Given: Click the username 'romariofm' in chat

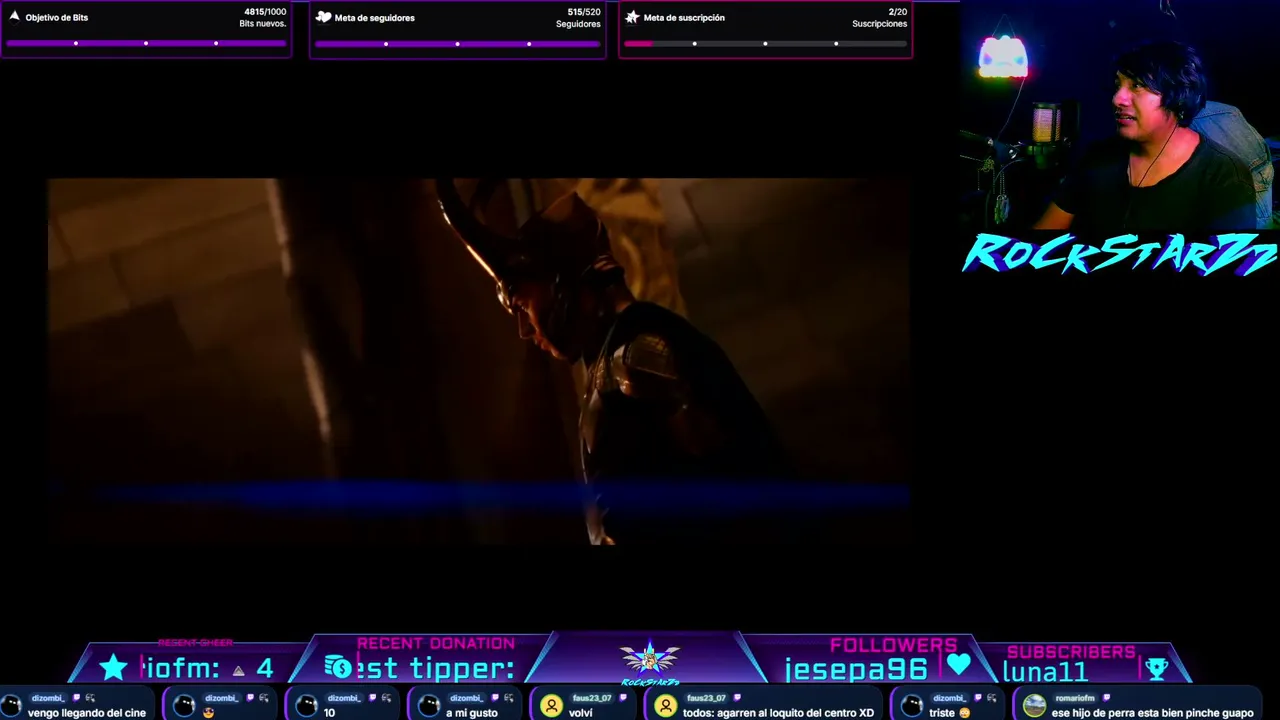Looking at the screenshot, I should click(x=1075, y=698).
